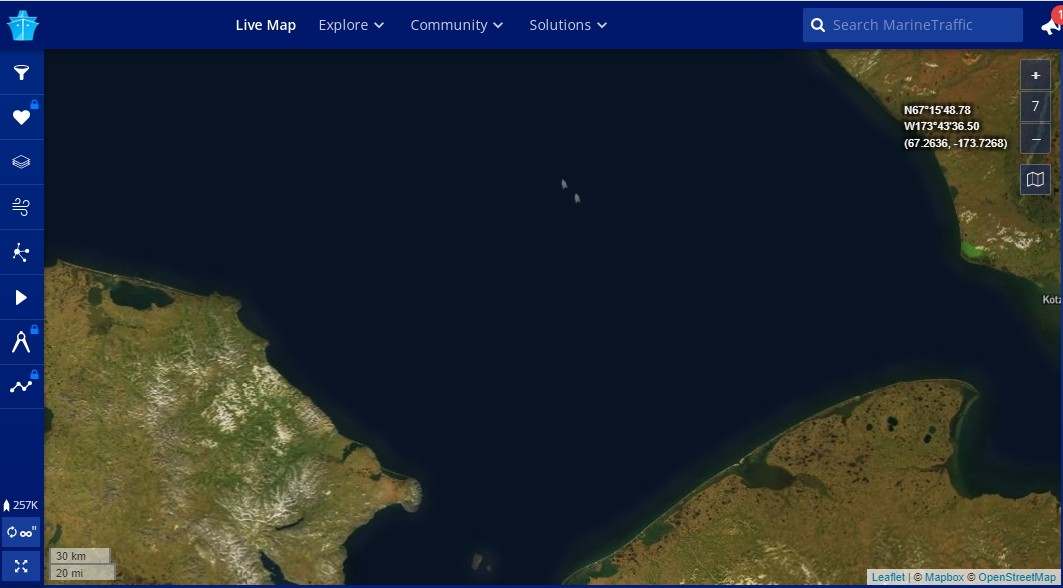Open the route planner line icon
The width and height of the screenshot is (1063, 588).
pyautogui.click(x=21, y=386)
